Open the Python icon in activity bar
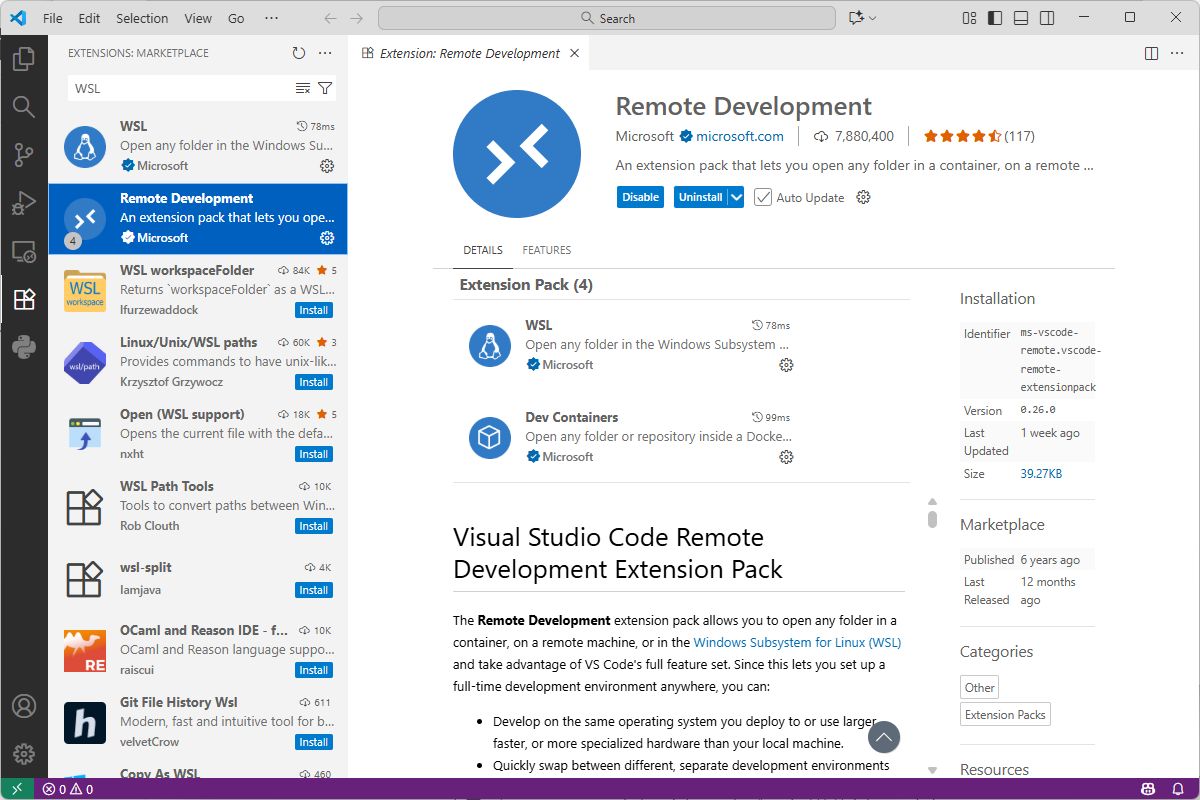 point(24,347)
